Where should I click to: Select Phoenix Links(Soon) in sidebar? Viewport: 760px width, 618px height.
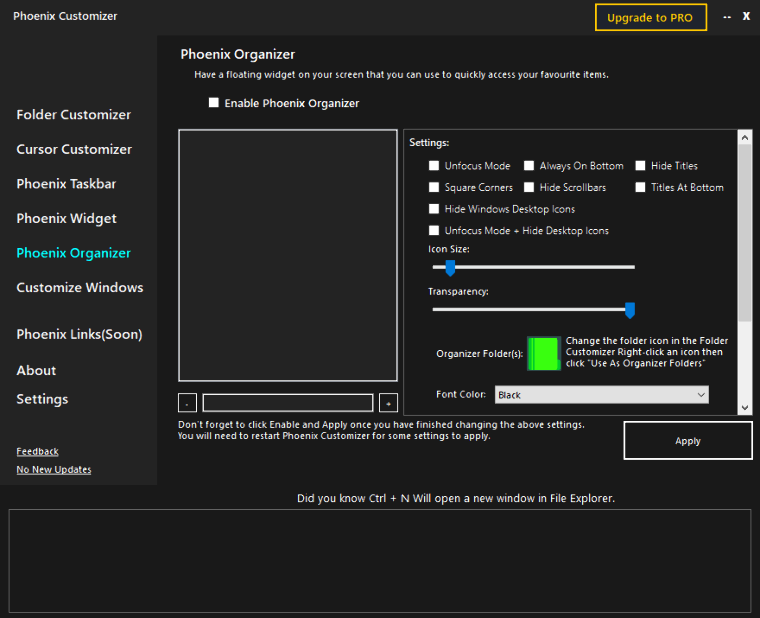tap(79, 334)
